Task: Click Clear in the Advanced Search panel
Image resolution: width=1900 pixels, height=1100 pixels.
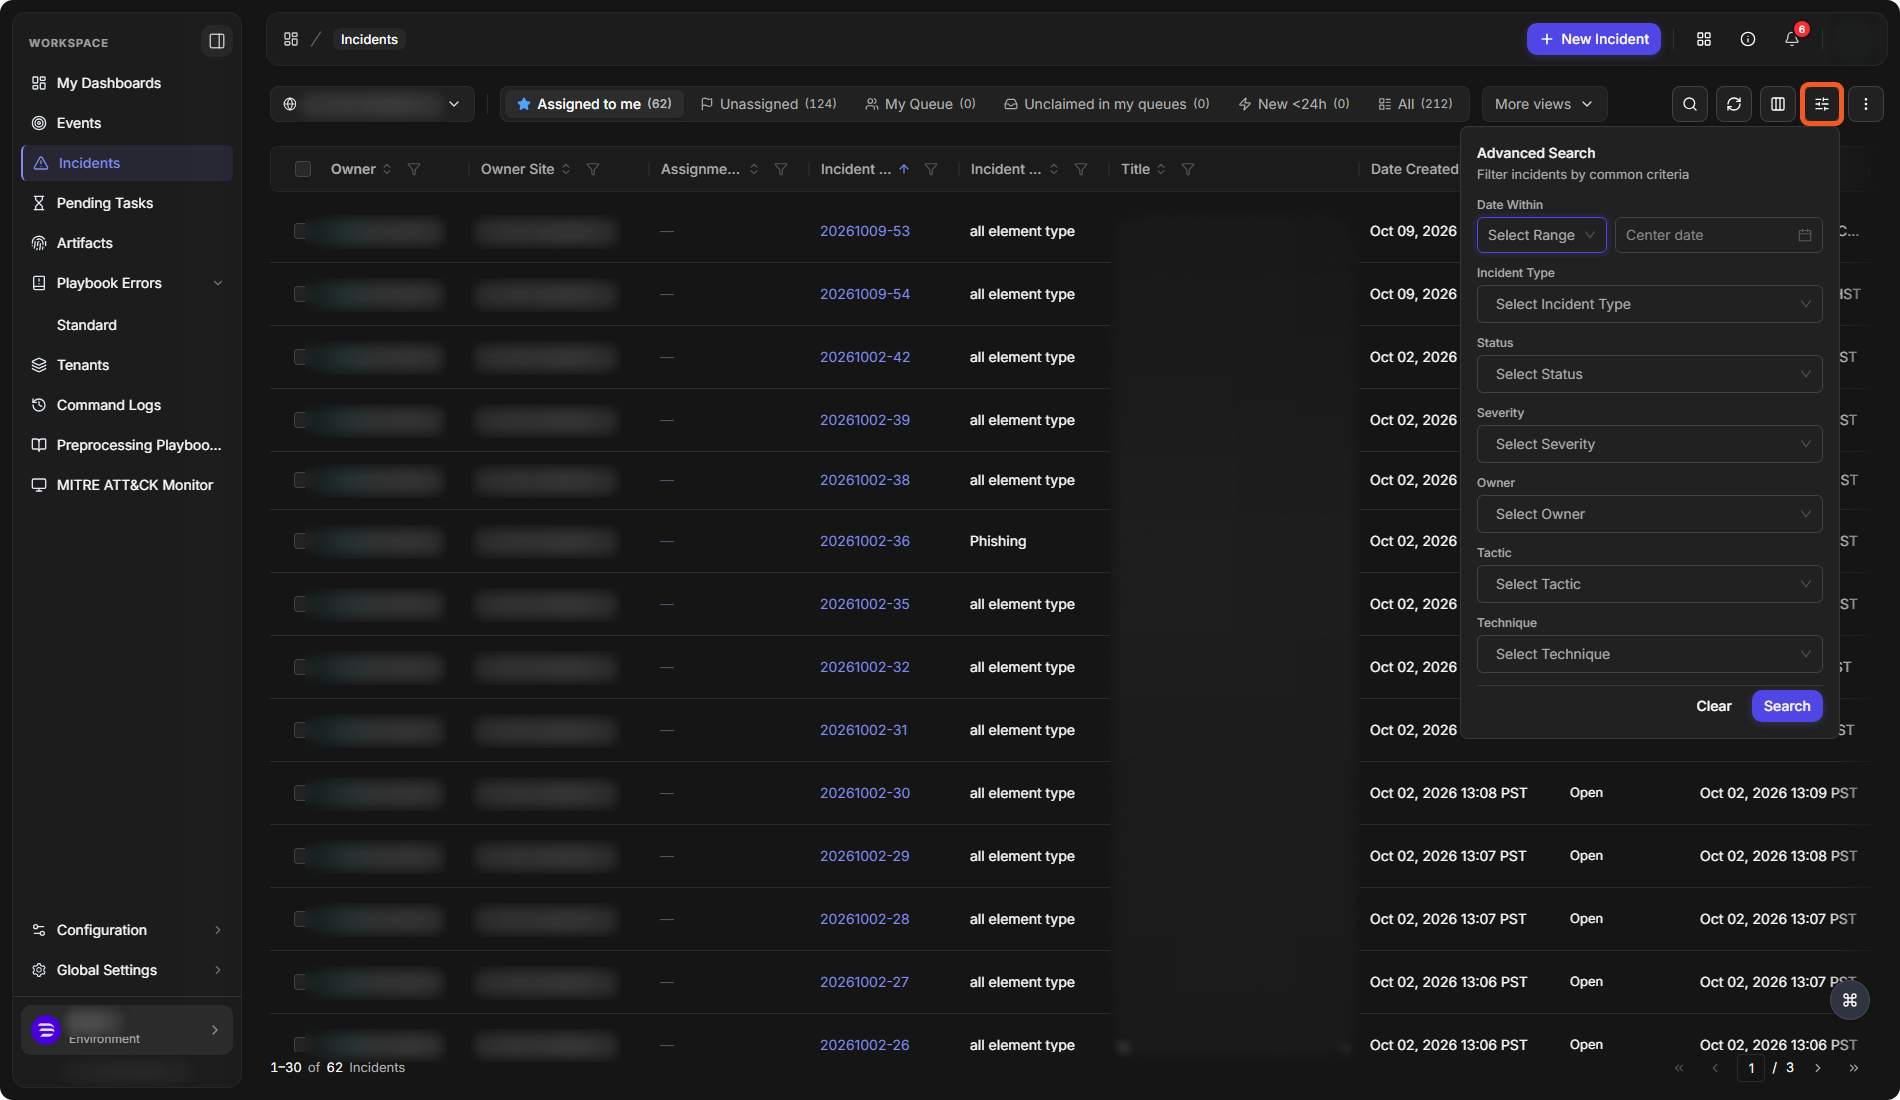Action: 1714,706
